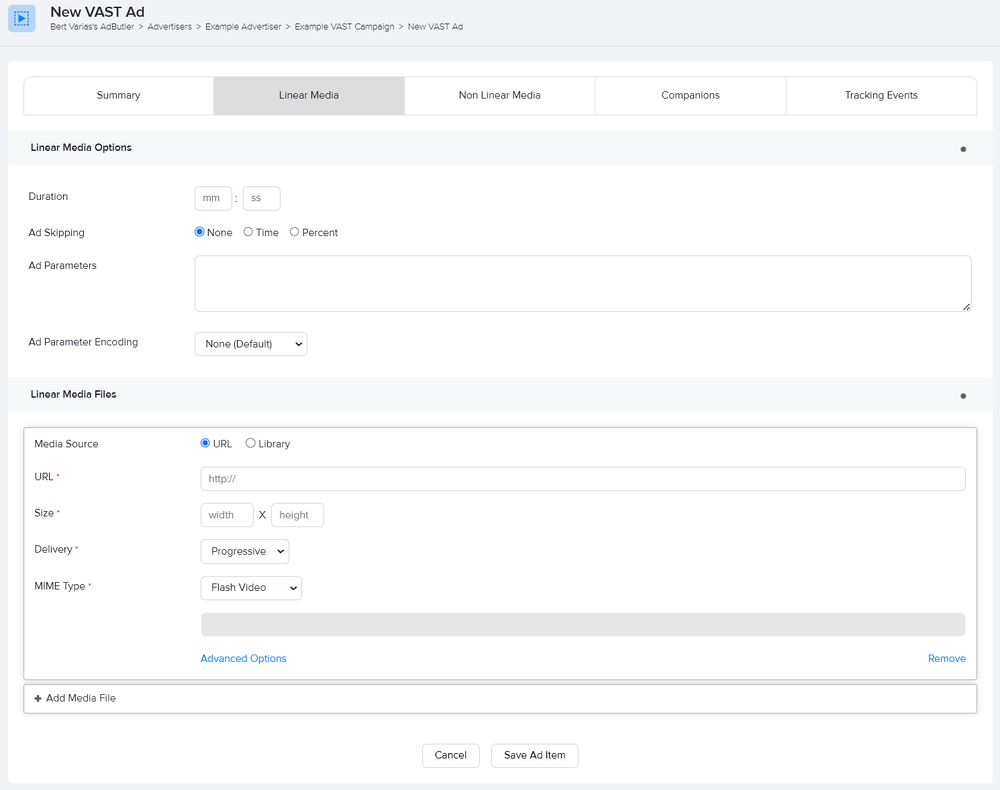
Task: Click the Size height field
Action: 297,515
